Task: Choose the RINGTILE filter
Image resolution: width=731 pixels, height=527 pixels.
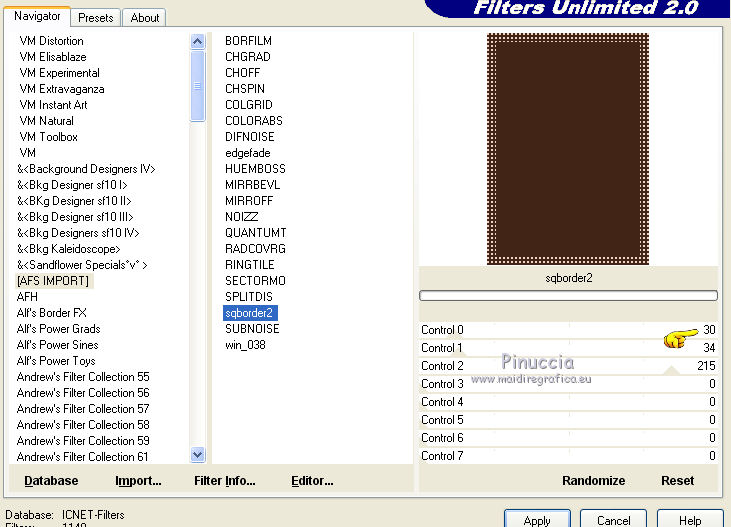Action: (249, 265)
